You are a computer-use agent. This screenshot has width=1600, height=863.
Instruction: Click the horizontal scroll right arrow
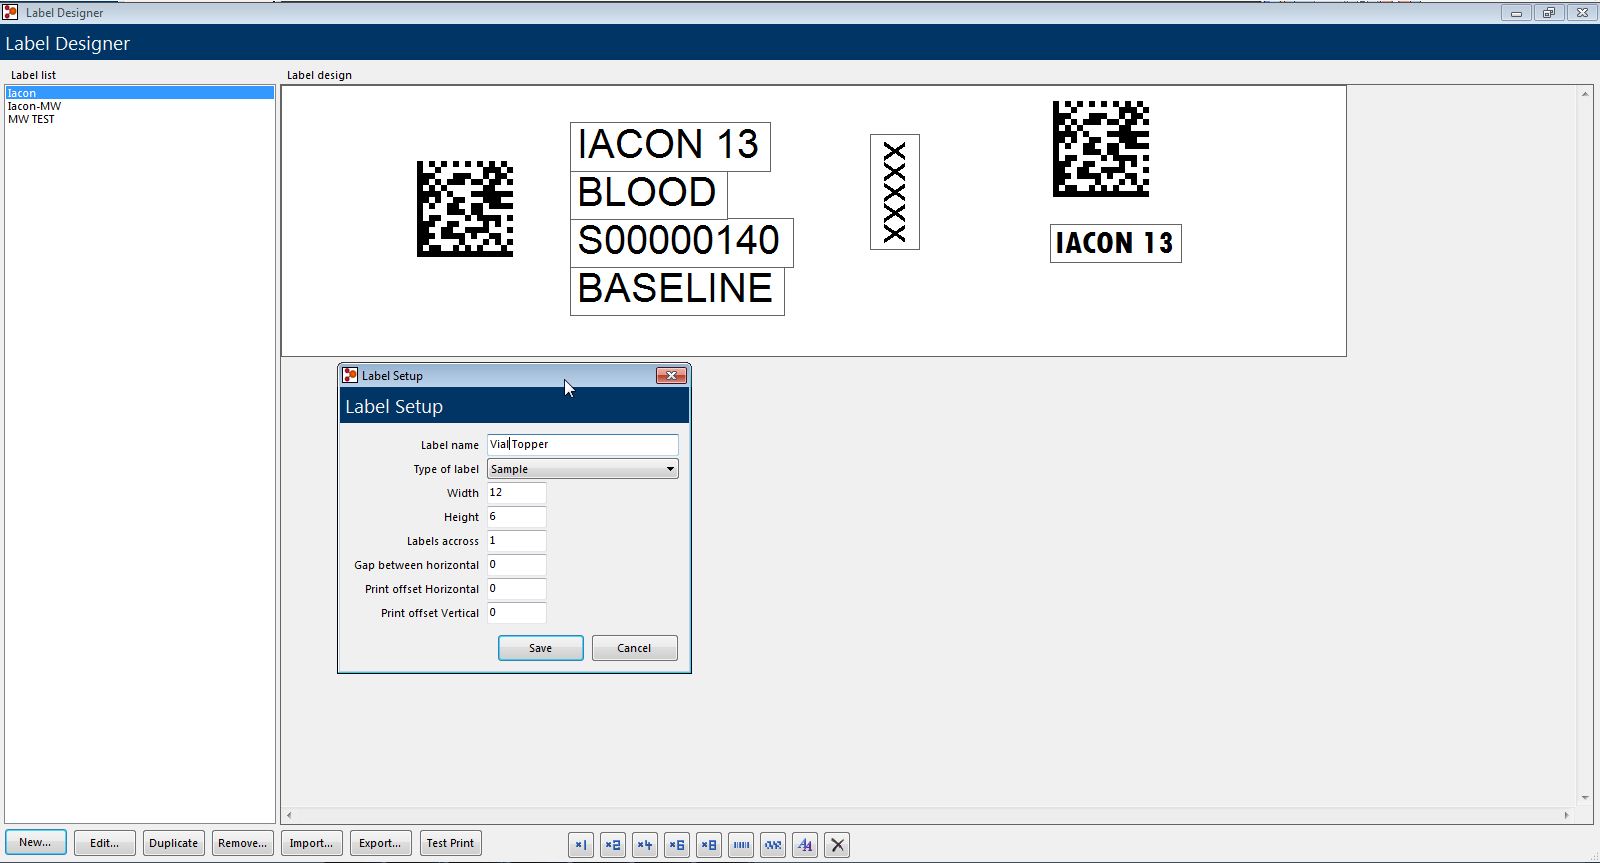click(1567, 816)
